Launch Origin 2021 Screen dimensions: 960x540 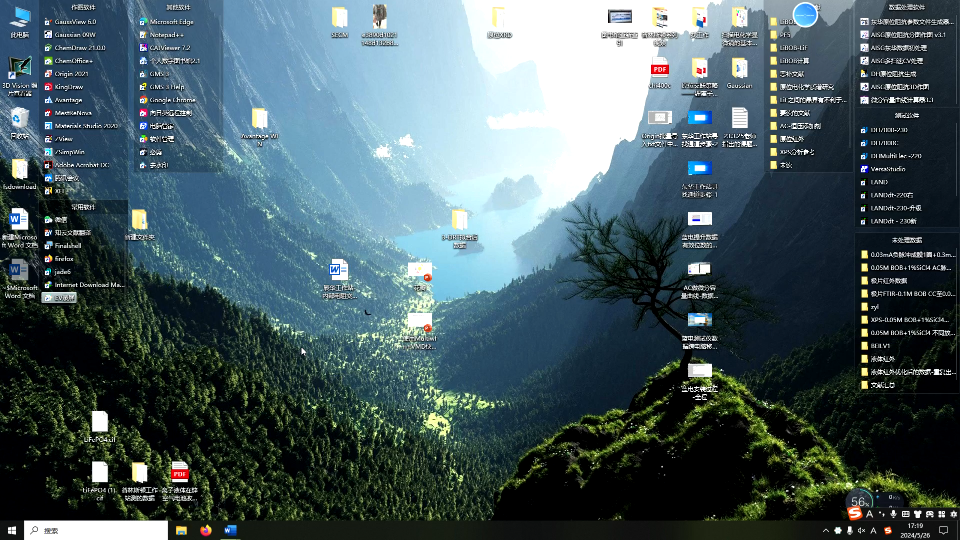tap(66, 73)
